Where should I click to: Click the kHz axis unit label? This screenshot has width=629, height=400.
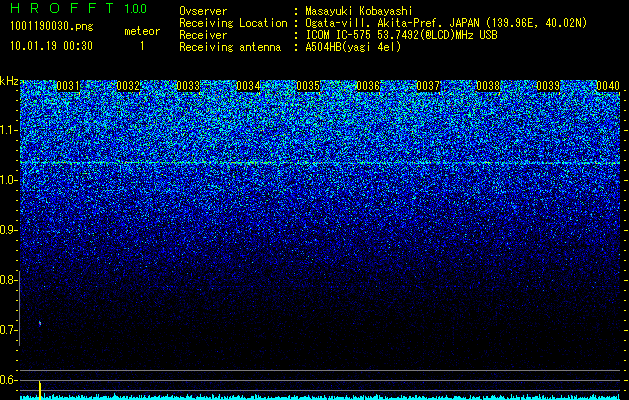[9, 81]
